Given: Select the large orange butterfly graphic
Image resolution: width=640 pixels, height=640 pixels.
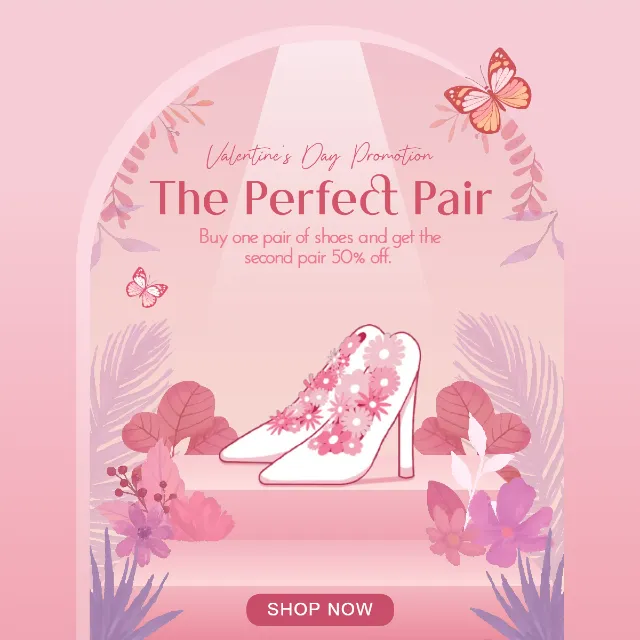Looking at the screenshot, I should click(x=489, y=92).
